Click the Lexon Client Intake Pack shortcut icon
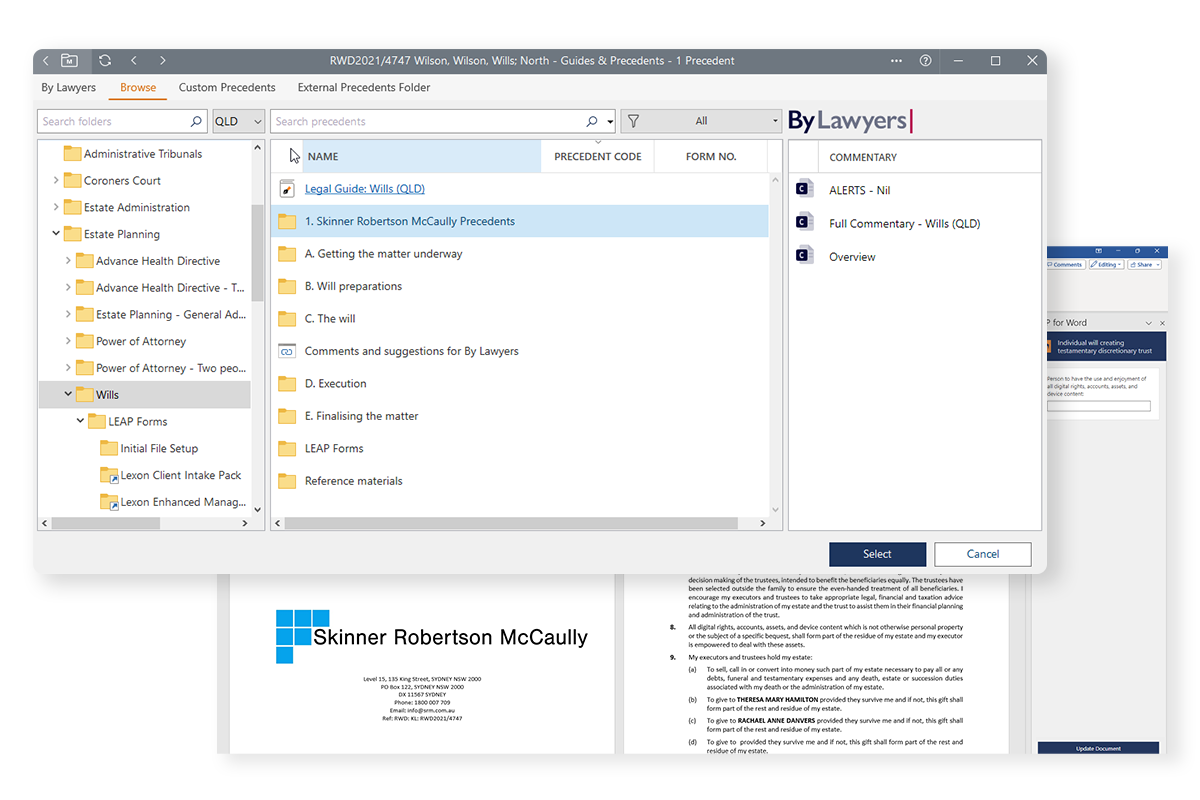Screen dimensions: 1200x800 coord(109,476)
